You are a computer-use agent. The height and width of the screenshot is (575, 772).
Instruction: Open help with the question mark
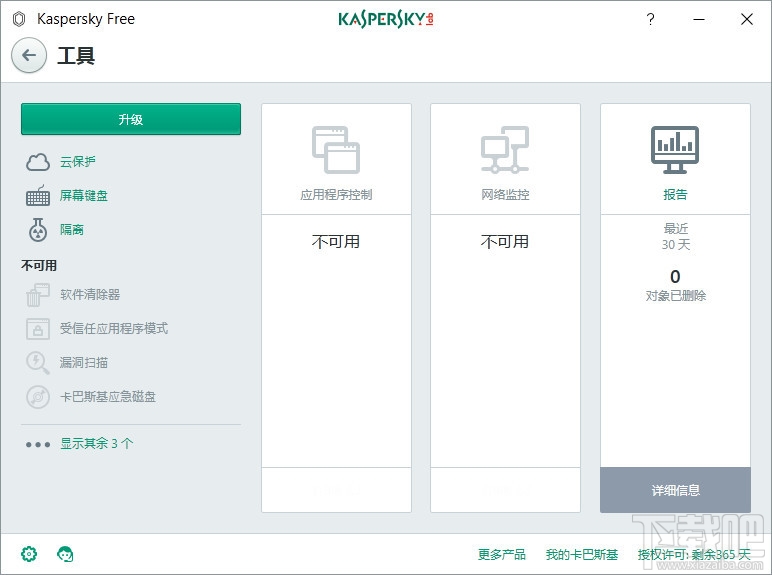(x=650, y=19)
